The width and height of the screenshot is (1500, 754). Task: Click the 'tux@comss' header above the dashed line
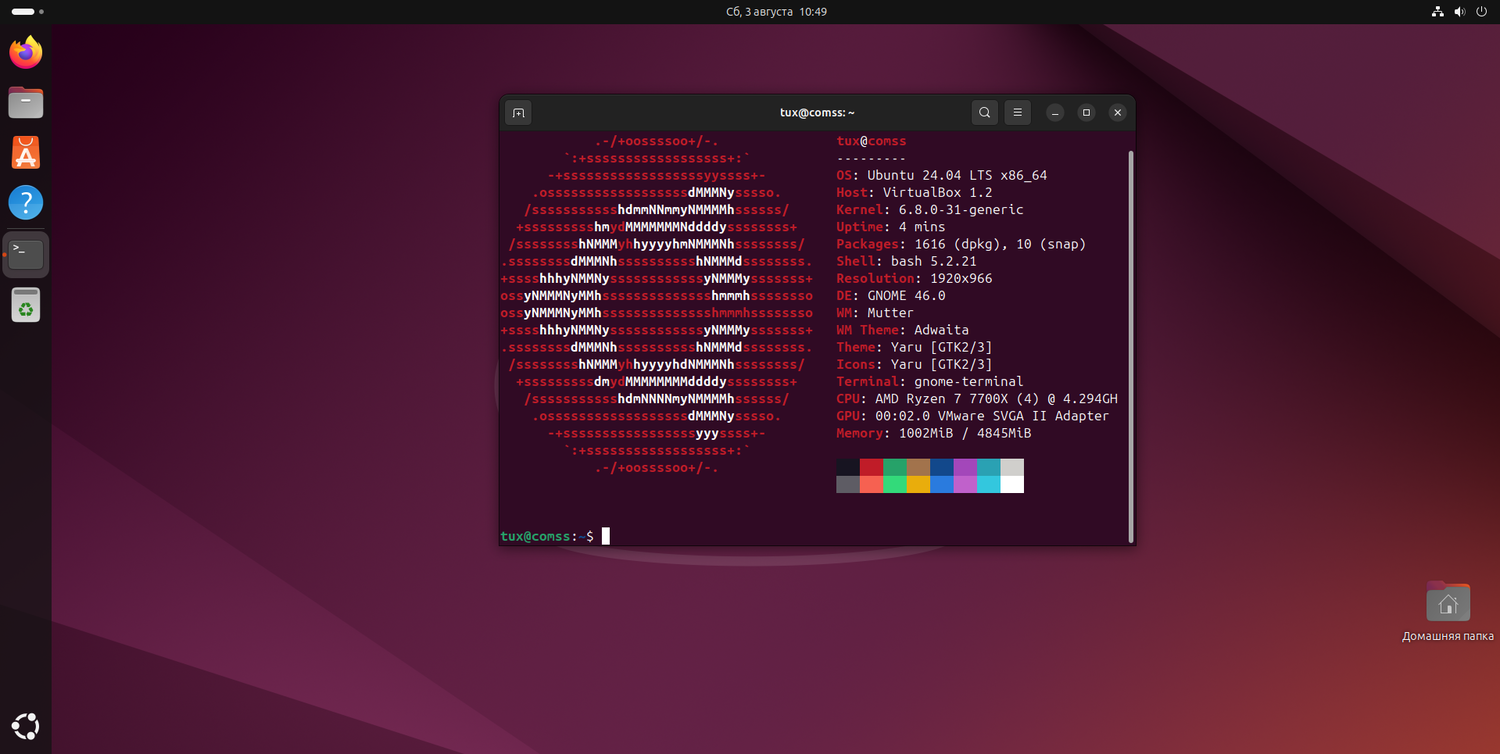872,142
